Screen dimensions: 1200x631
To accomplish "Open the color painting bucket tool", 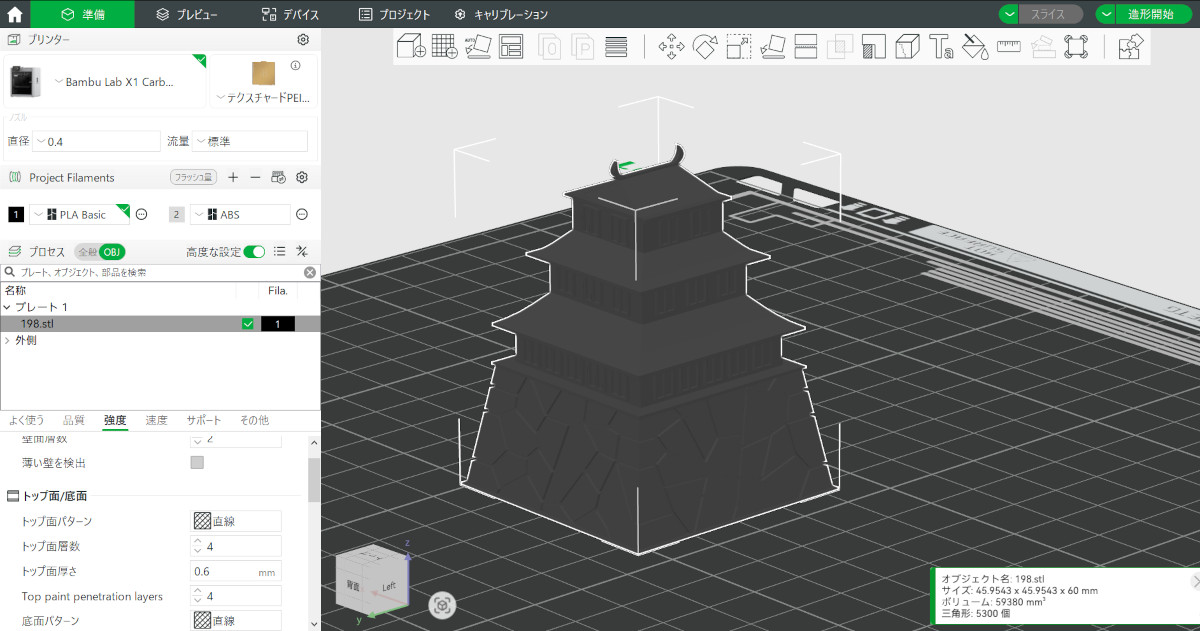I will pos(974,46).
